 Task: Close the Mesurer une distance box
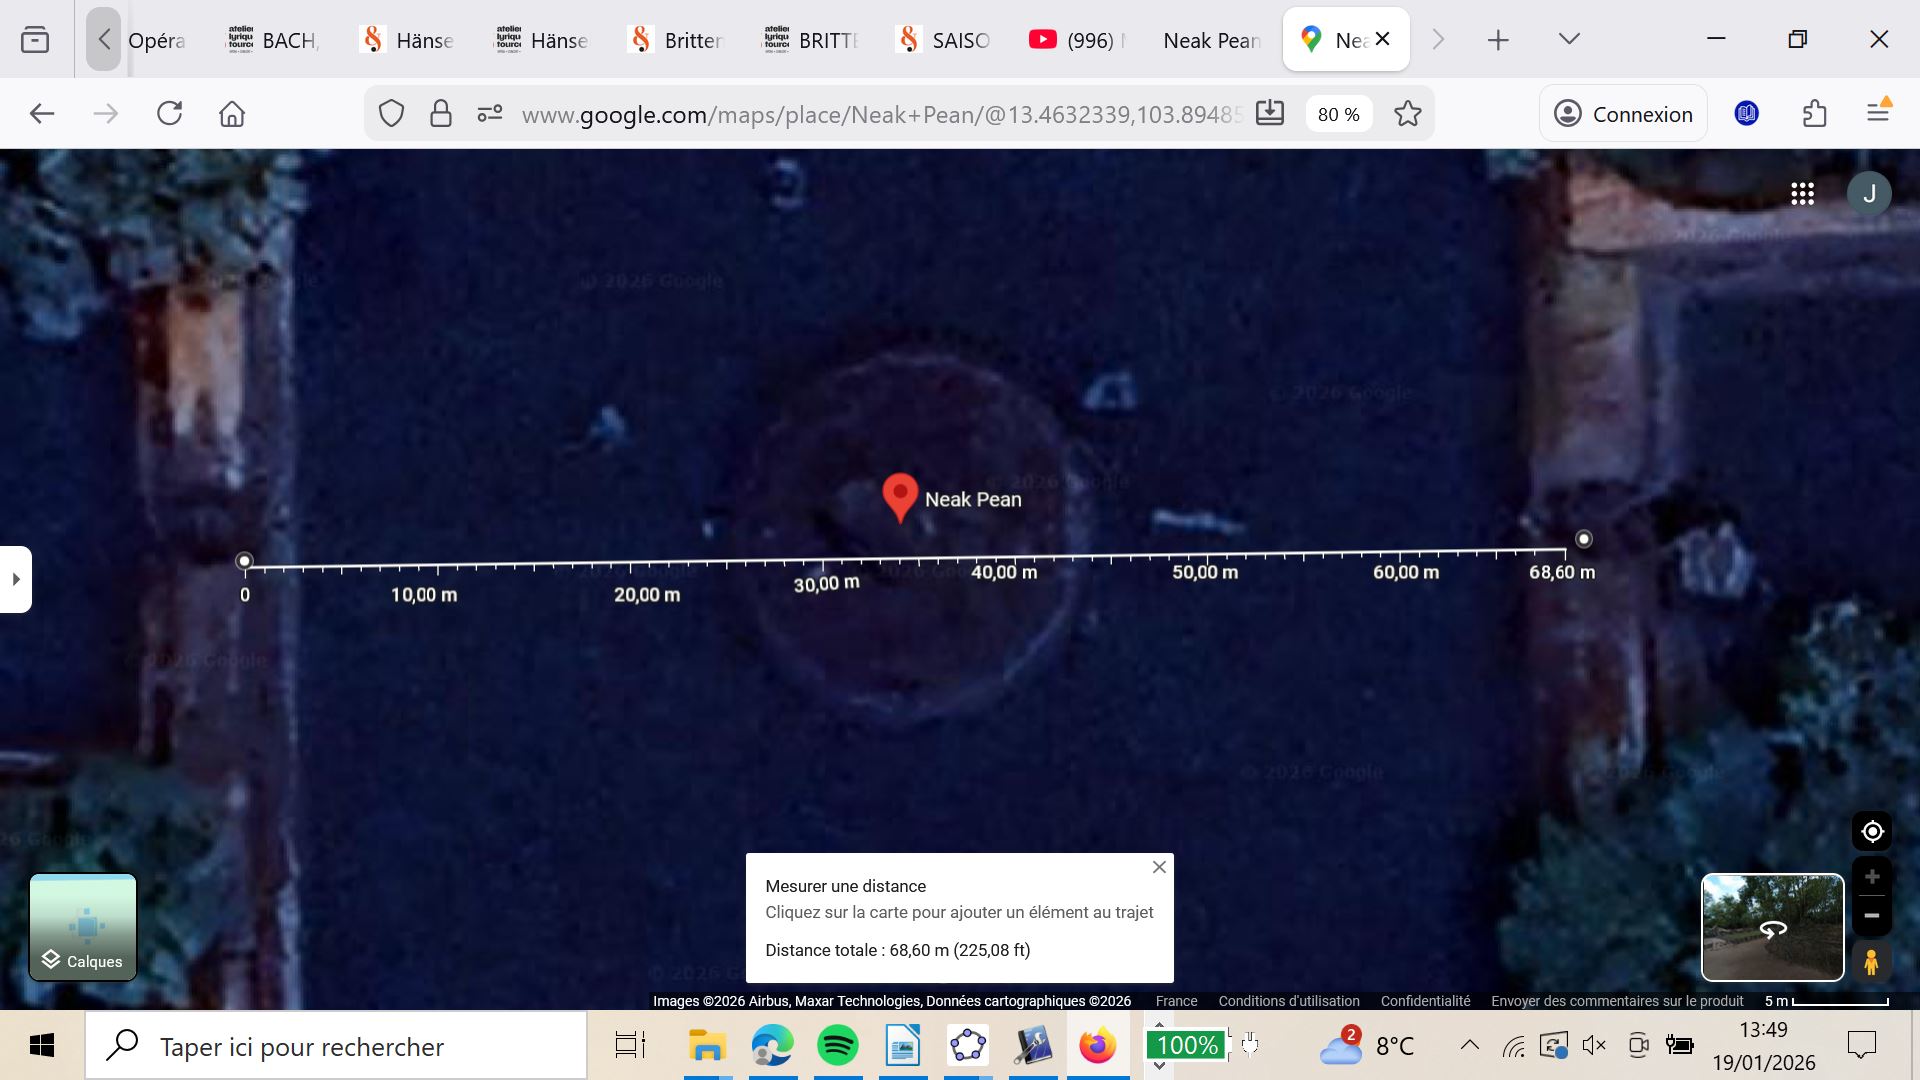click(x=1159, y=867)
